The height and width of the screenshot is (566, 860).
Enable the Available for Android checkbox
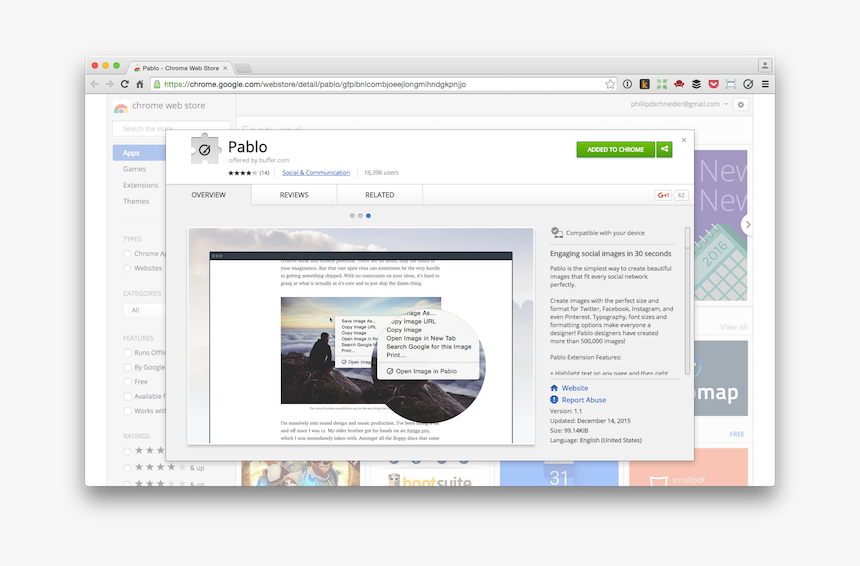pos(128,396)
